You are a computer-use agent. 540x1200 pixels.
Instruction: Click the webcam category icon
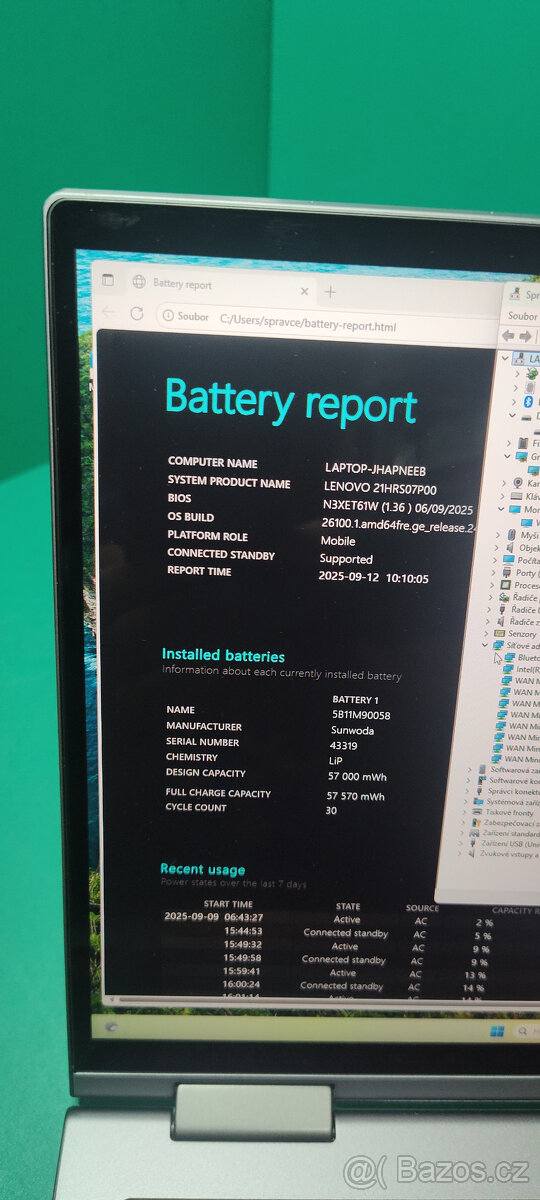pos(518,483)
